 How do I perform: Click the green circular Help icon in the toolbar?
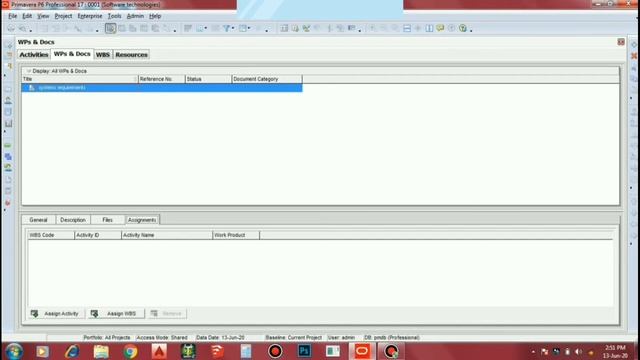tap(462, 28)
